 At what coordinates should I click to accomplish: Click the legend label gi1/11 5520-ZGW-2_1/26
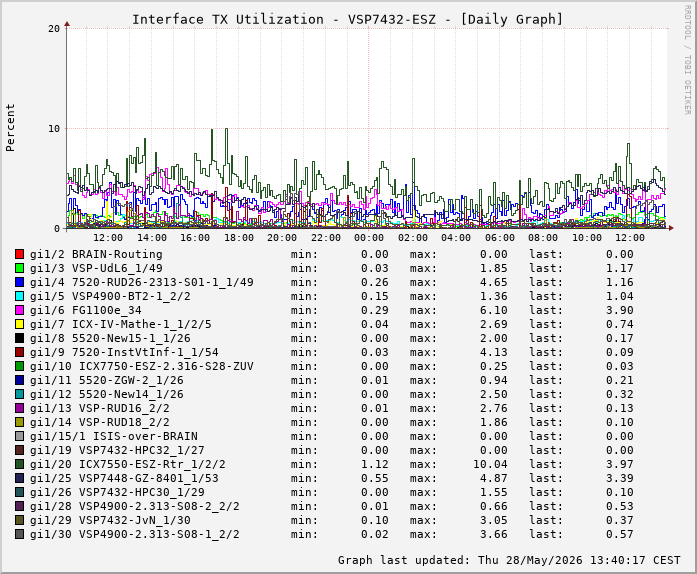tap(107, 380)
